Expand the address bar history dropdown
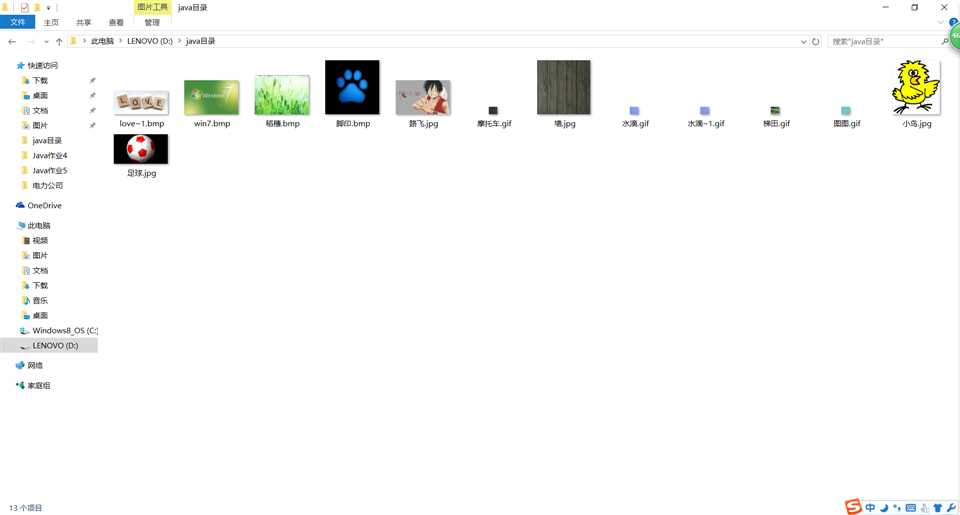The height and width of the screenshot is (515, 960). click(803, 42)
